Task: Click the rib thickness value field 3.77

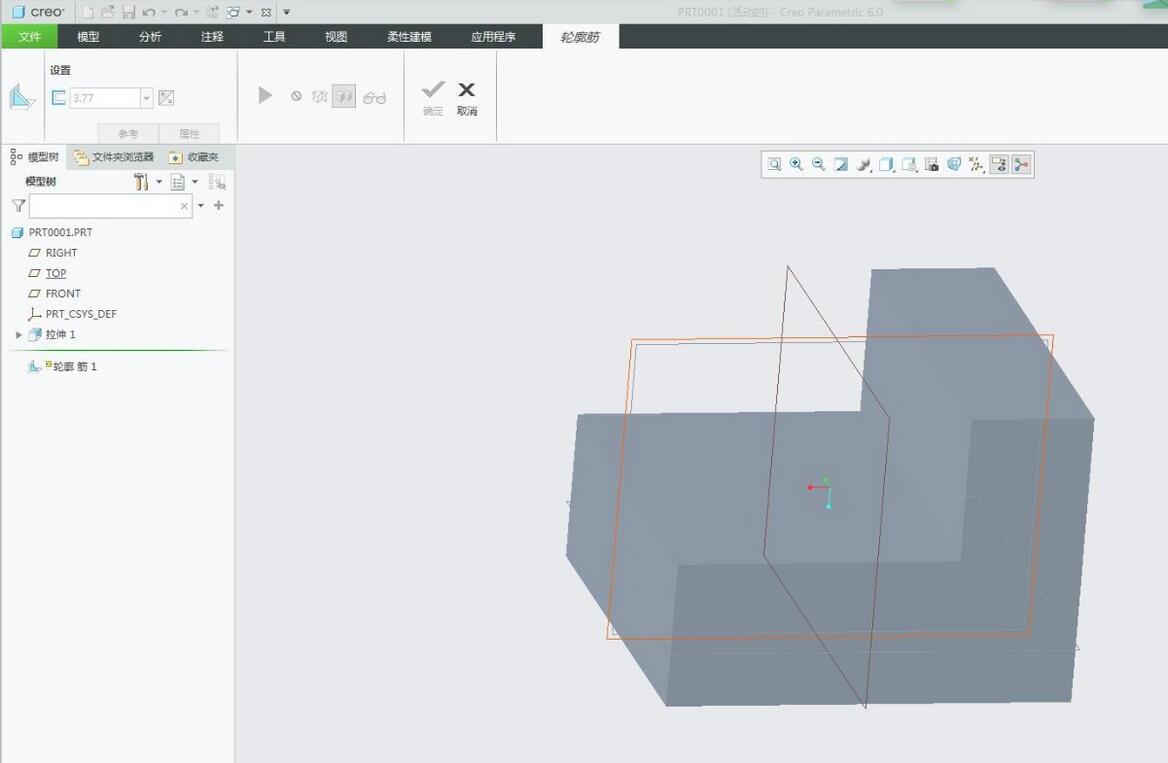Action: click(x=105, y=98)
